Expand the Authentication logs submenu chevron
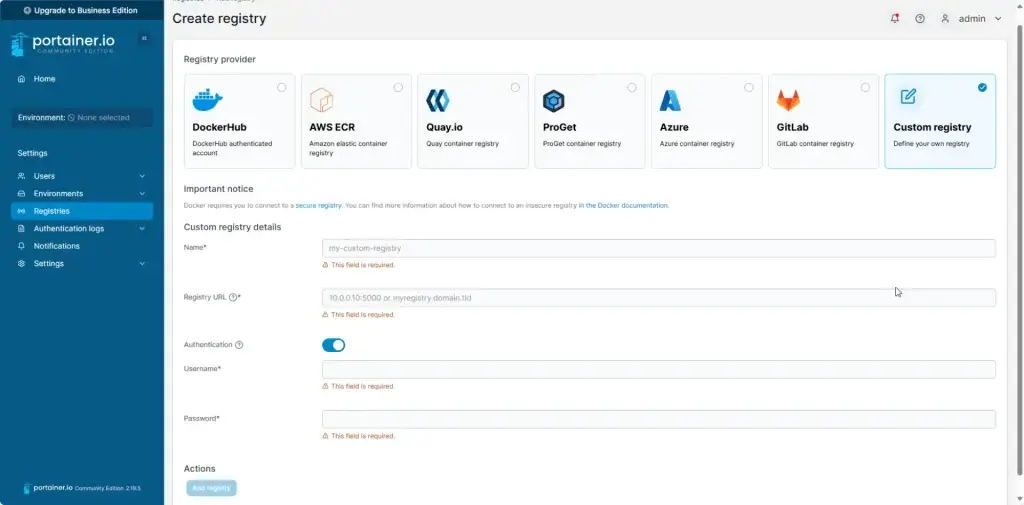The height and width of the screenshot is (505, 1024). (x=142, y=229)
